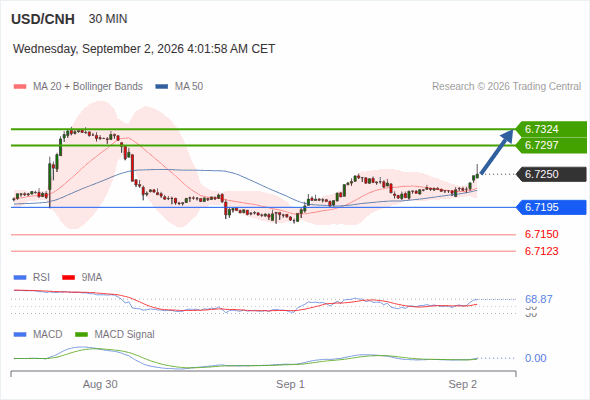Screen dimensions: 590x400
Task: Click the RSI value 68.87 label
Action: (x=539, y=300)
